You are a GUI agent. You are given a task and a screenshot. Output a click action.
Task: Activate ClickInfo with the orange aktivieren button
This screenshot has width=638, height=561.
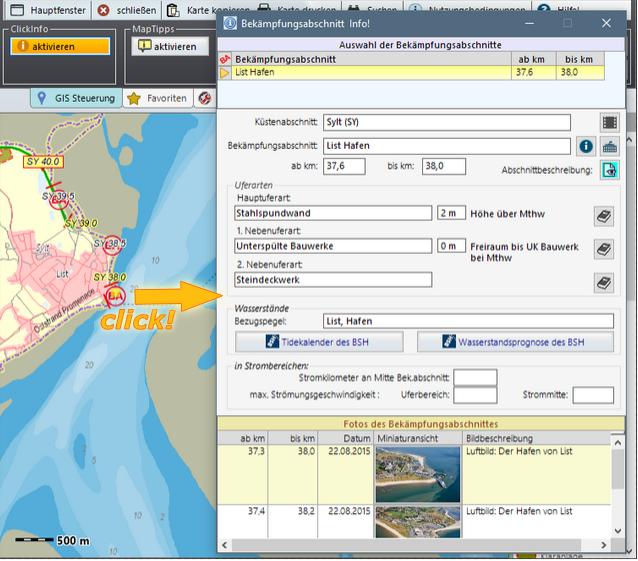60,46
